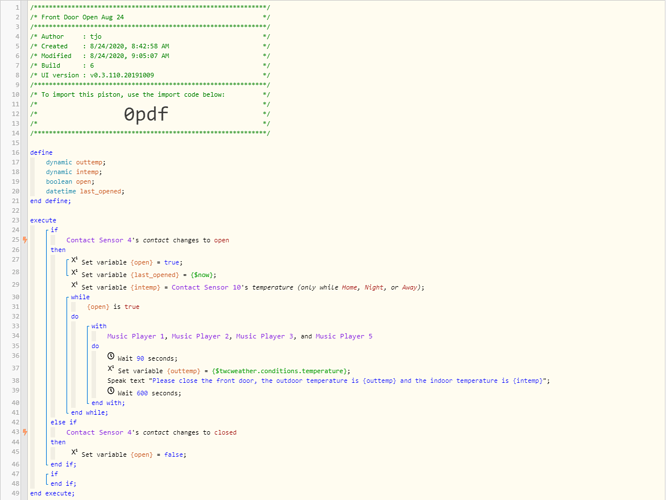Click variable icon beside Set variable {intemp}
Screen dimensions: 670x500
(74, 285)
